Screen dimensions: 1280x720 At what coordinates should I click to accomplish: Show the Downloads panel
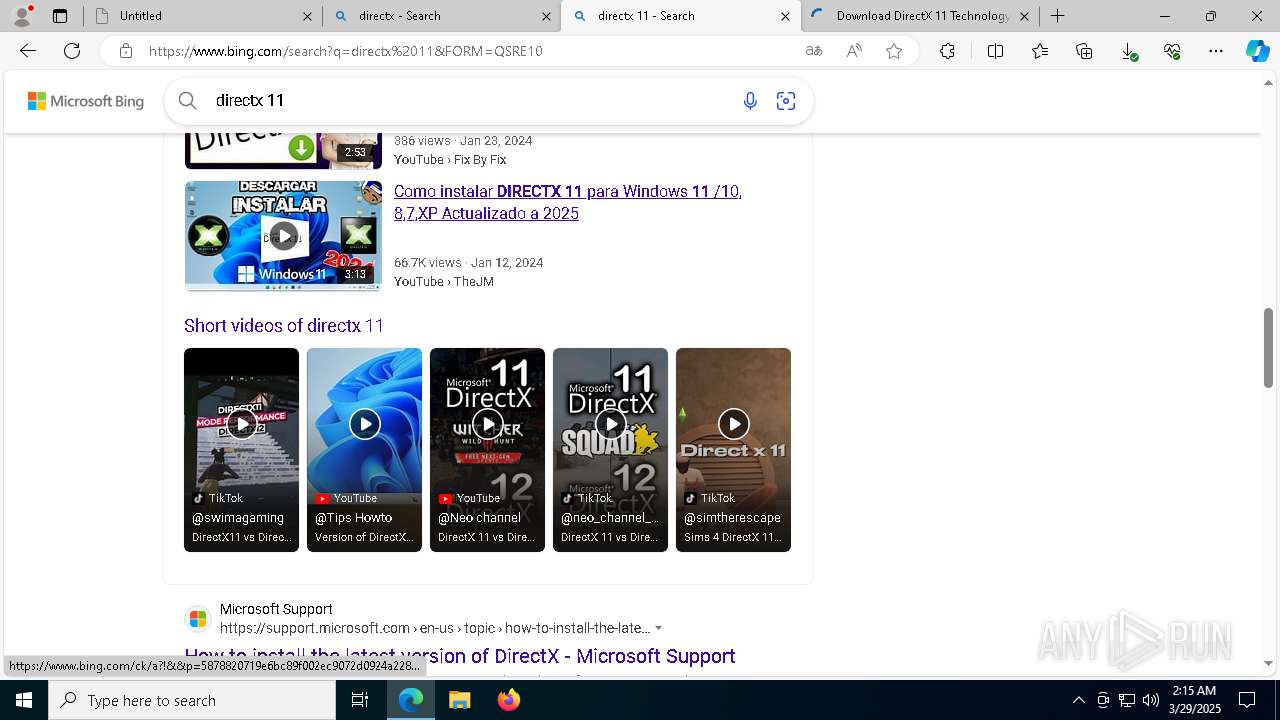tap(1129, 51)
